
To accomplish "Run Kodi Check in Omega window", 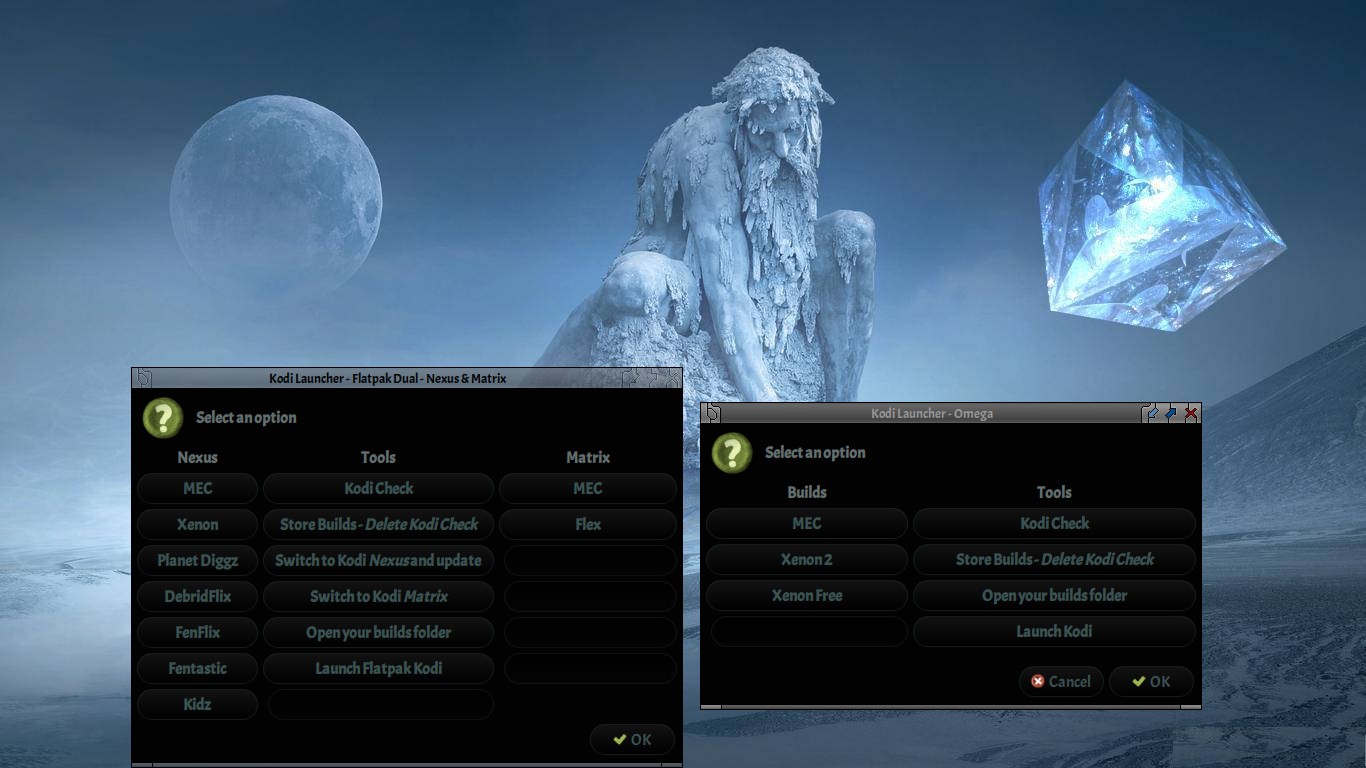I will click(1054, 523).
